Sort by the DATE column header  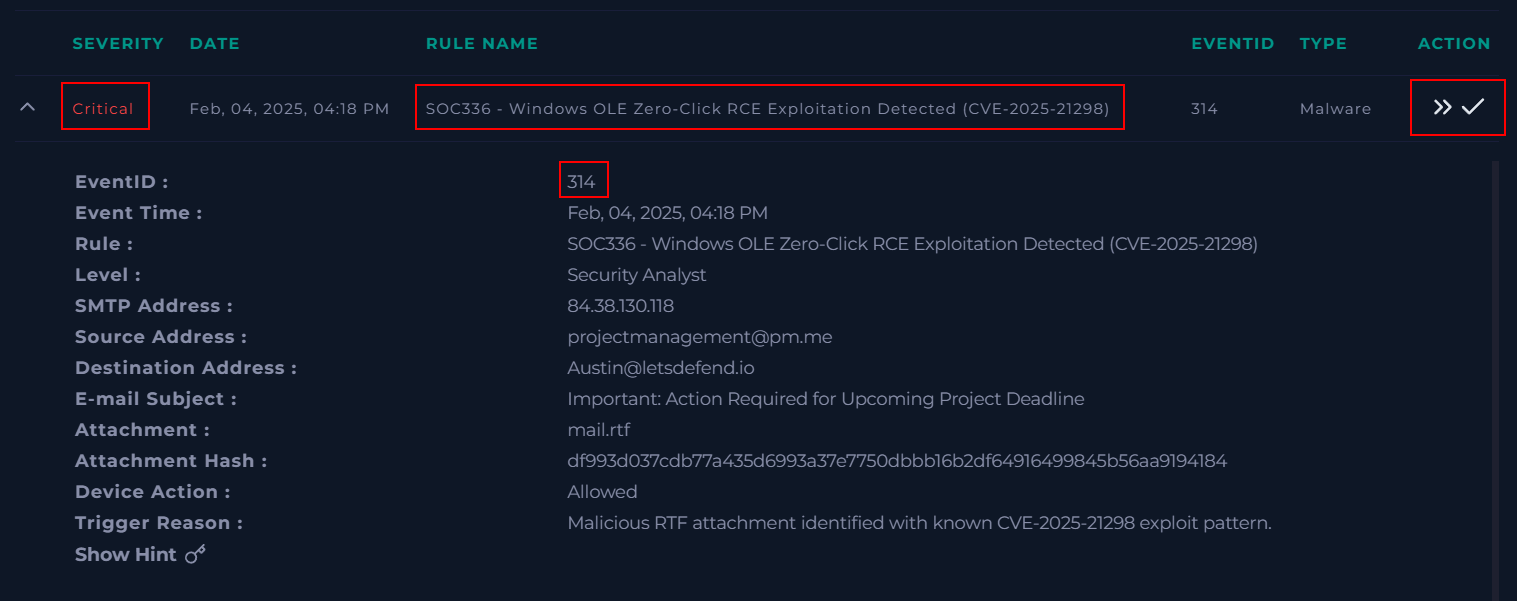click(214, 44)
